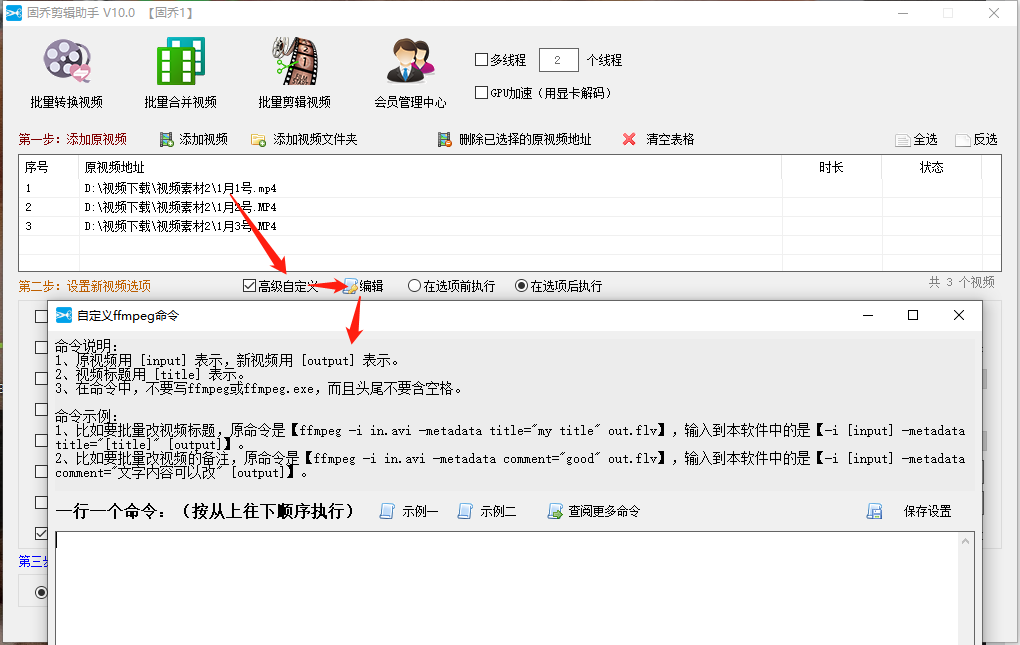
Task: Minimize the 自定义ffmpeg命令 dialog
Action: [x=868, y=315]
